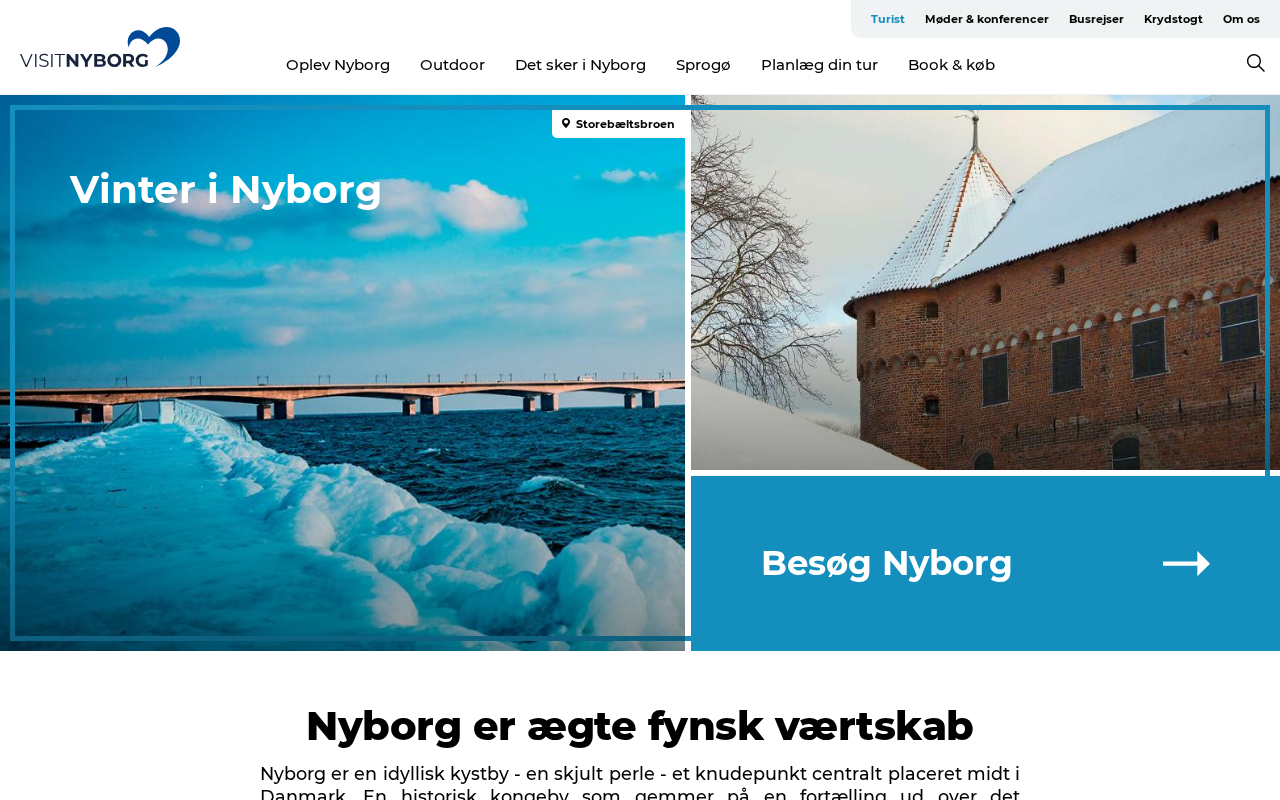Select Sprogø in the navigation
The height and width of the screenshot is (800, 1280).
point(703,65)
